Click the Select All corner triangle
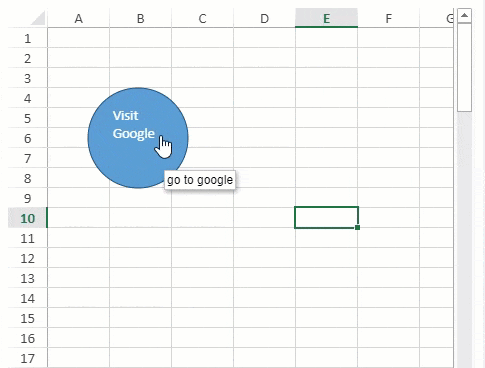485x368 pixels. (x=38, y=18)
